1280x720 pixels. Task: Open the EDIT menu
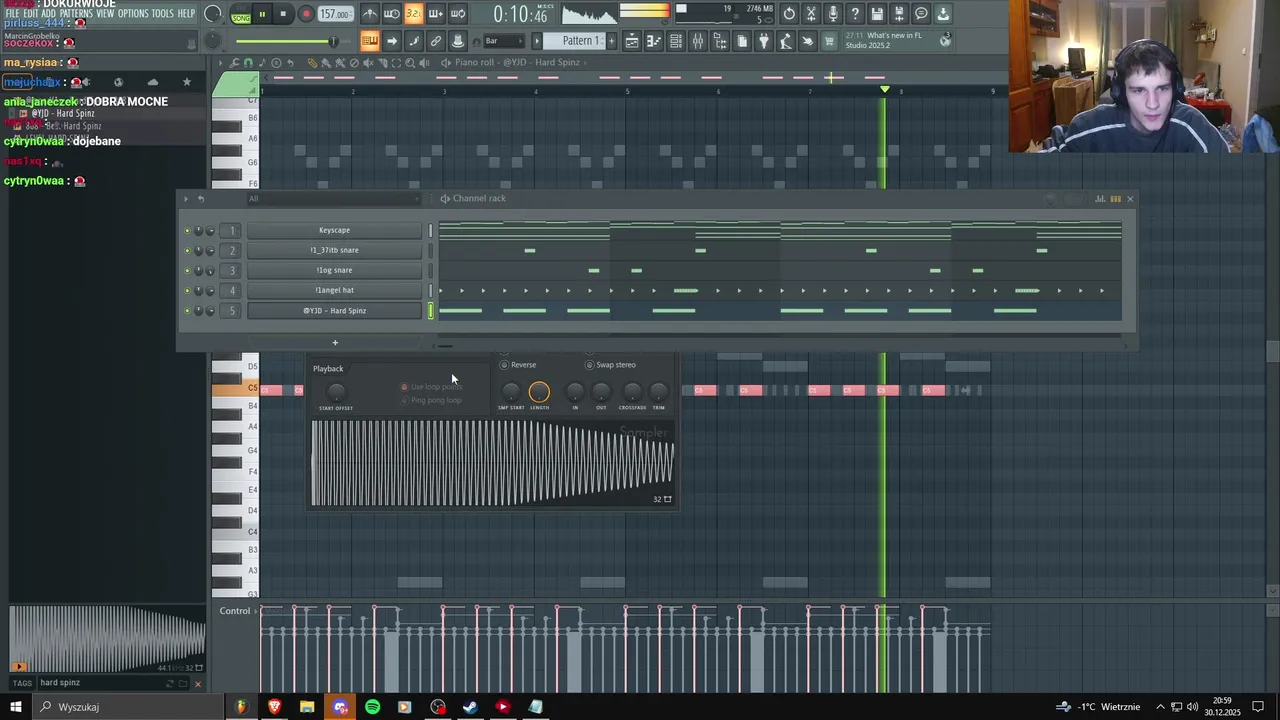32,14
